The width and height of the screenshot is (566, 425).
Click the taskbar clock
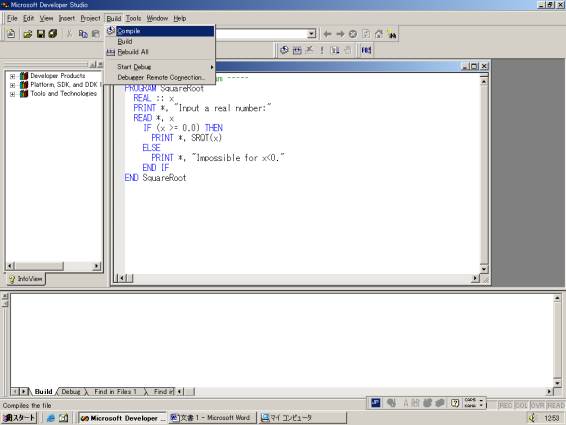(551, 418)
